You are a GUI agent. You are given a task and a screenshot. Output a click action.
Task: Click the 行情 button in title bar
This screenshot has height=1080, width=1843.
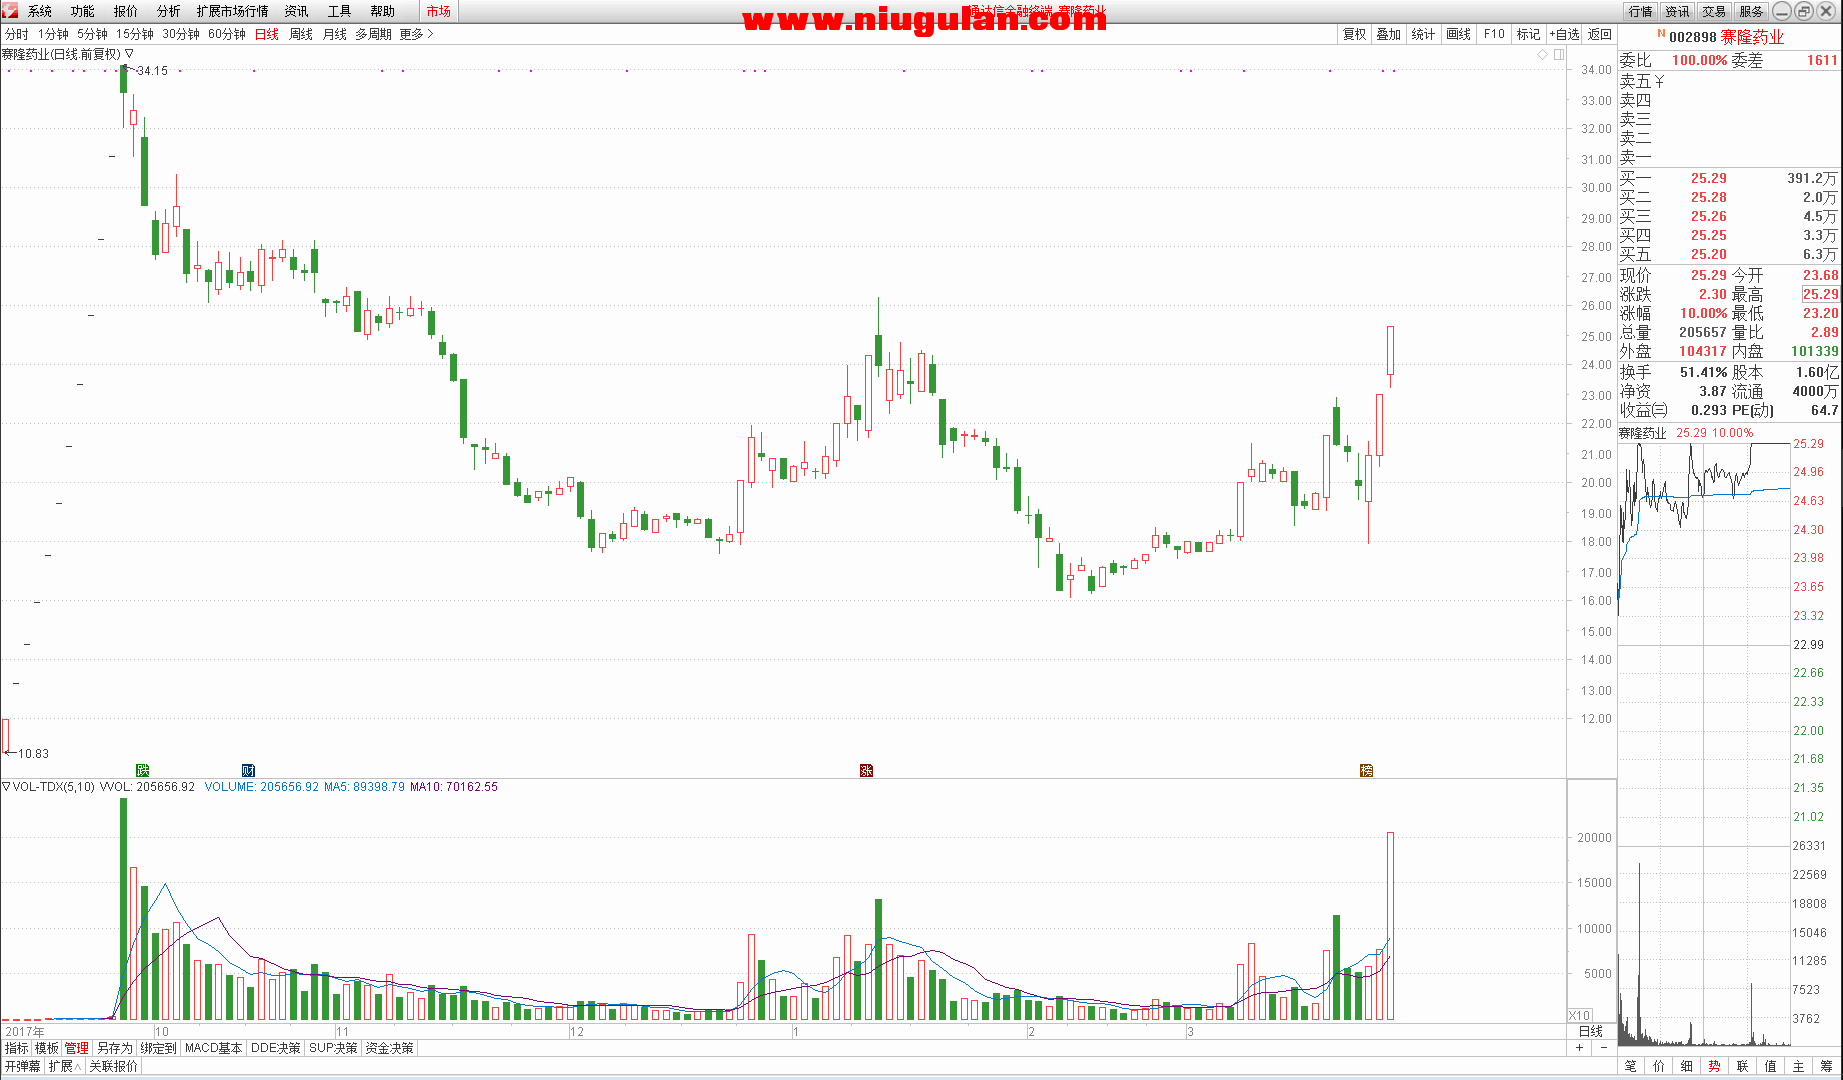(1641, 11)
